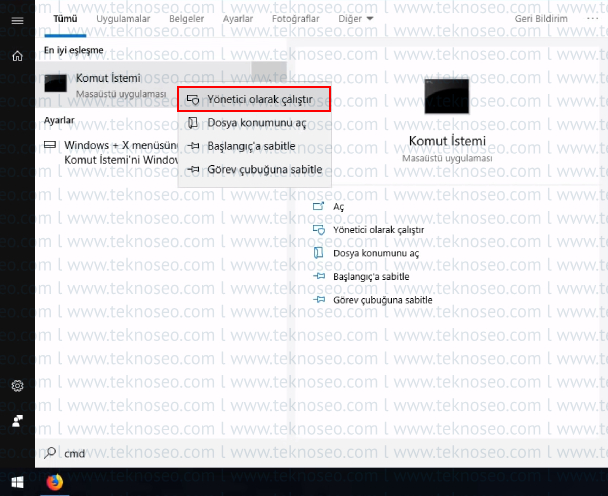The image size is (608, 496).
Task: Select the Tümü tab
Action: pos(65,19)
